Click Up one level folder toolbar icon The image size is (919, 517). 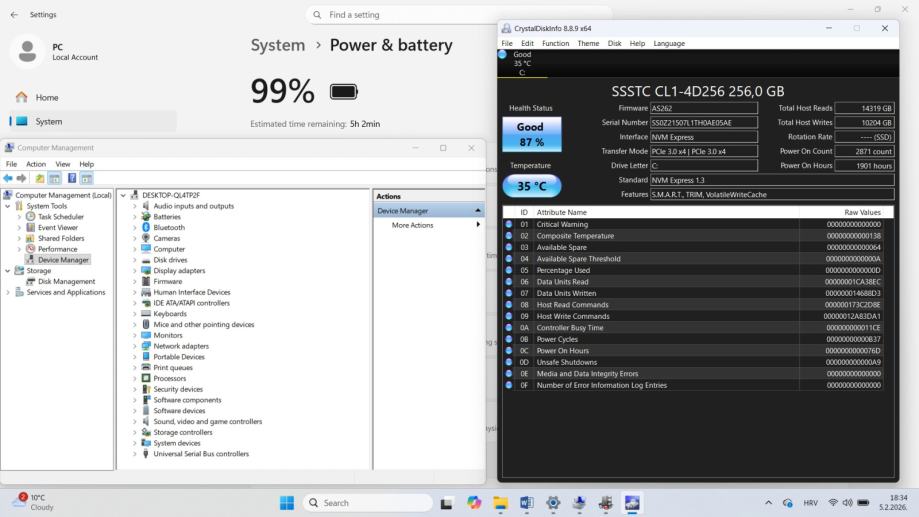pyautogui.click(x=39, y=178)
